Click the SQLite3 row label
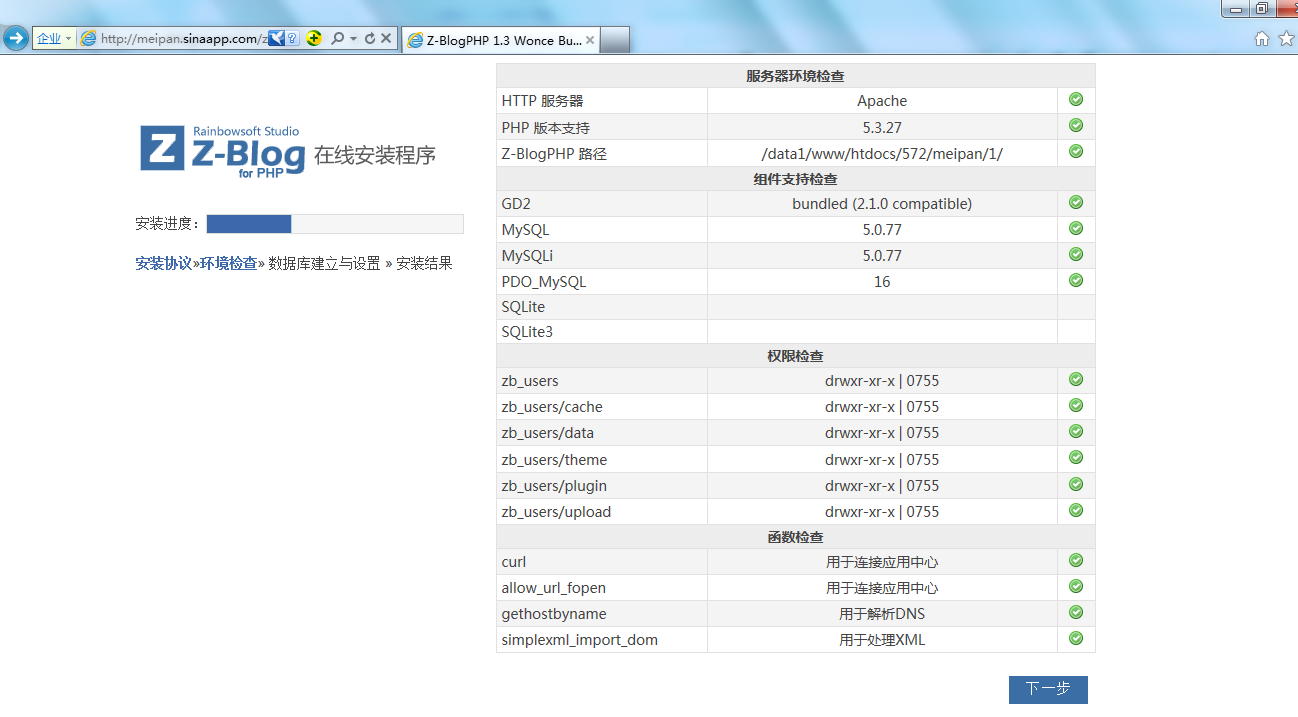1298x717 pixels. click(527, 332)
